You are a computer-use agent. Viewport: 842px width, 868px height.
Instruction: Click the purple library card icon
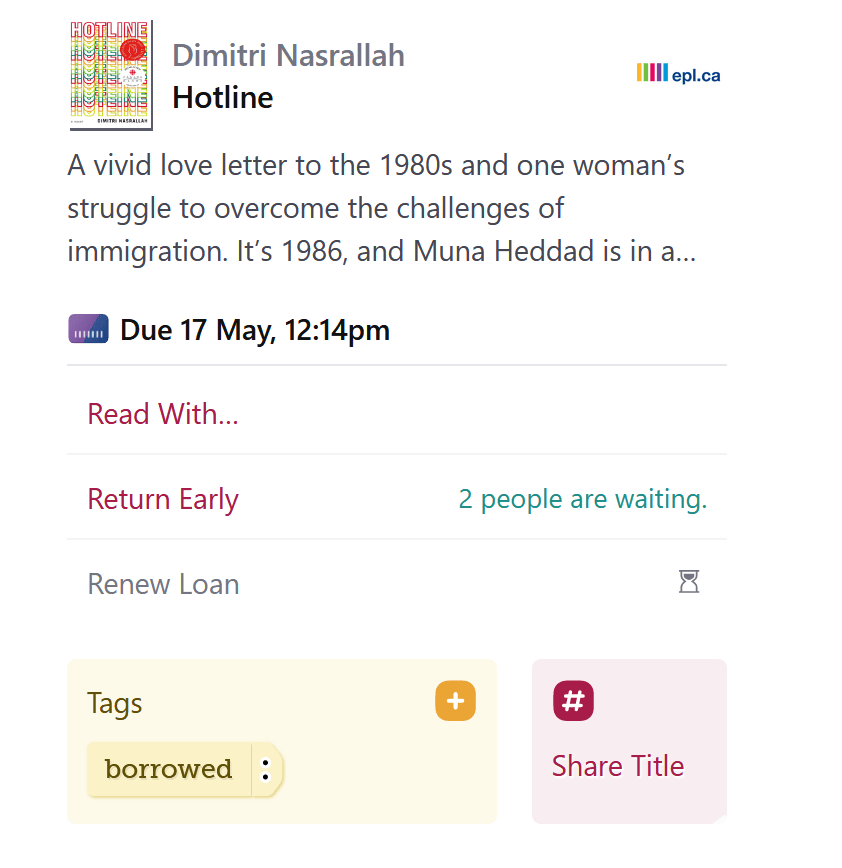[x=89, y=329]
